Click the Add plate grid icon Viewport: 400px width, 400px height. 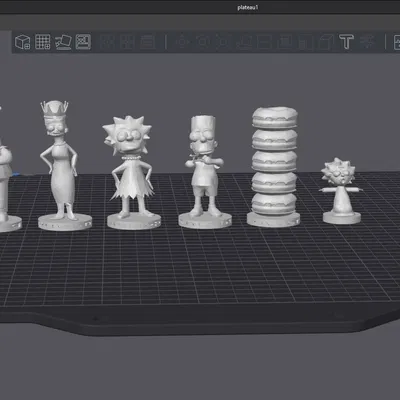point(43,42)
